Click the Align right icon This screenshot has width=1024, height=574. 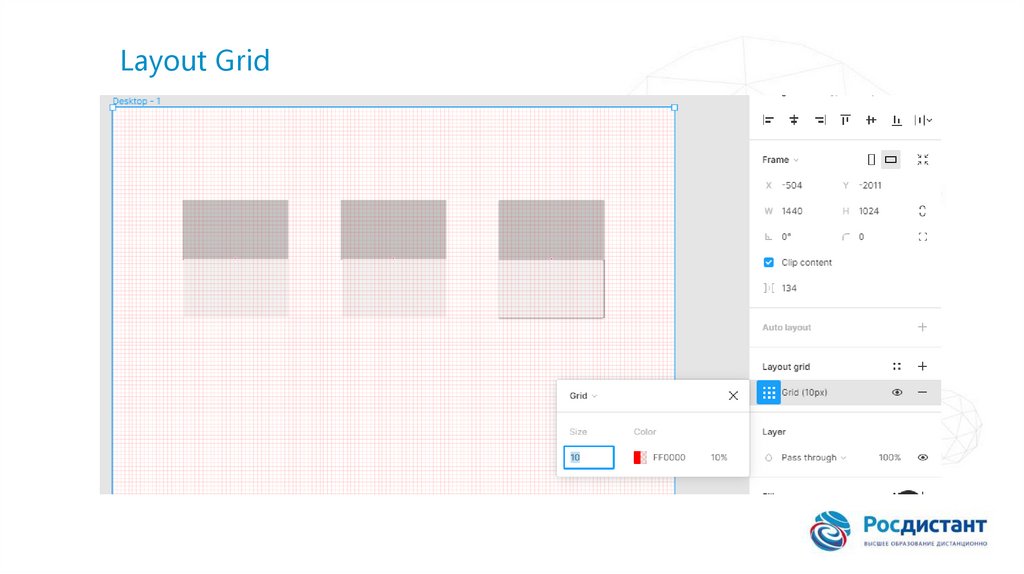(x=820, y=120)
